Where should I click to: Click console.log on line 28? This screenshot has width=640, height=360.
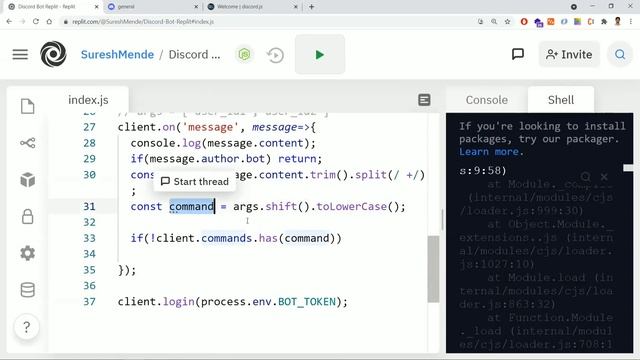(166, 143)
